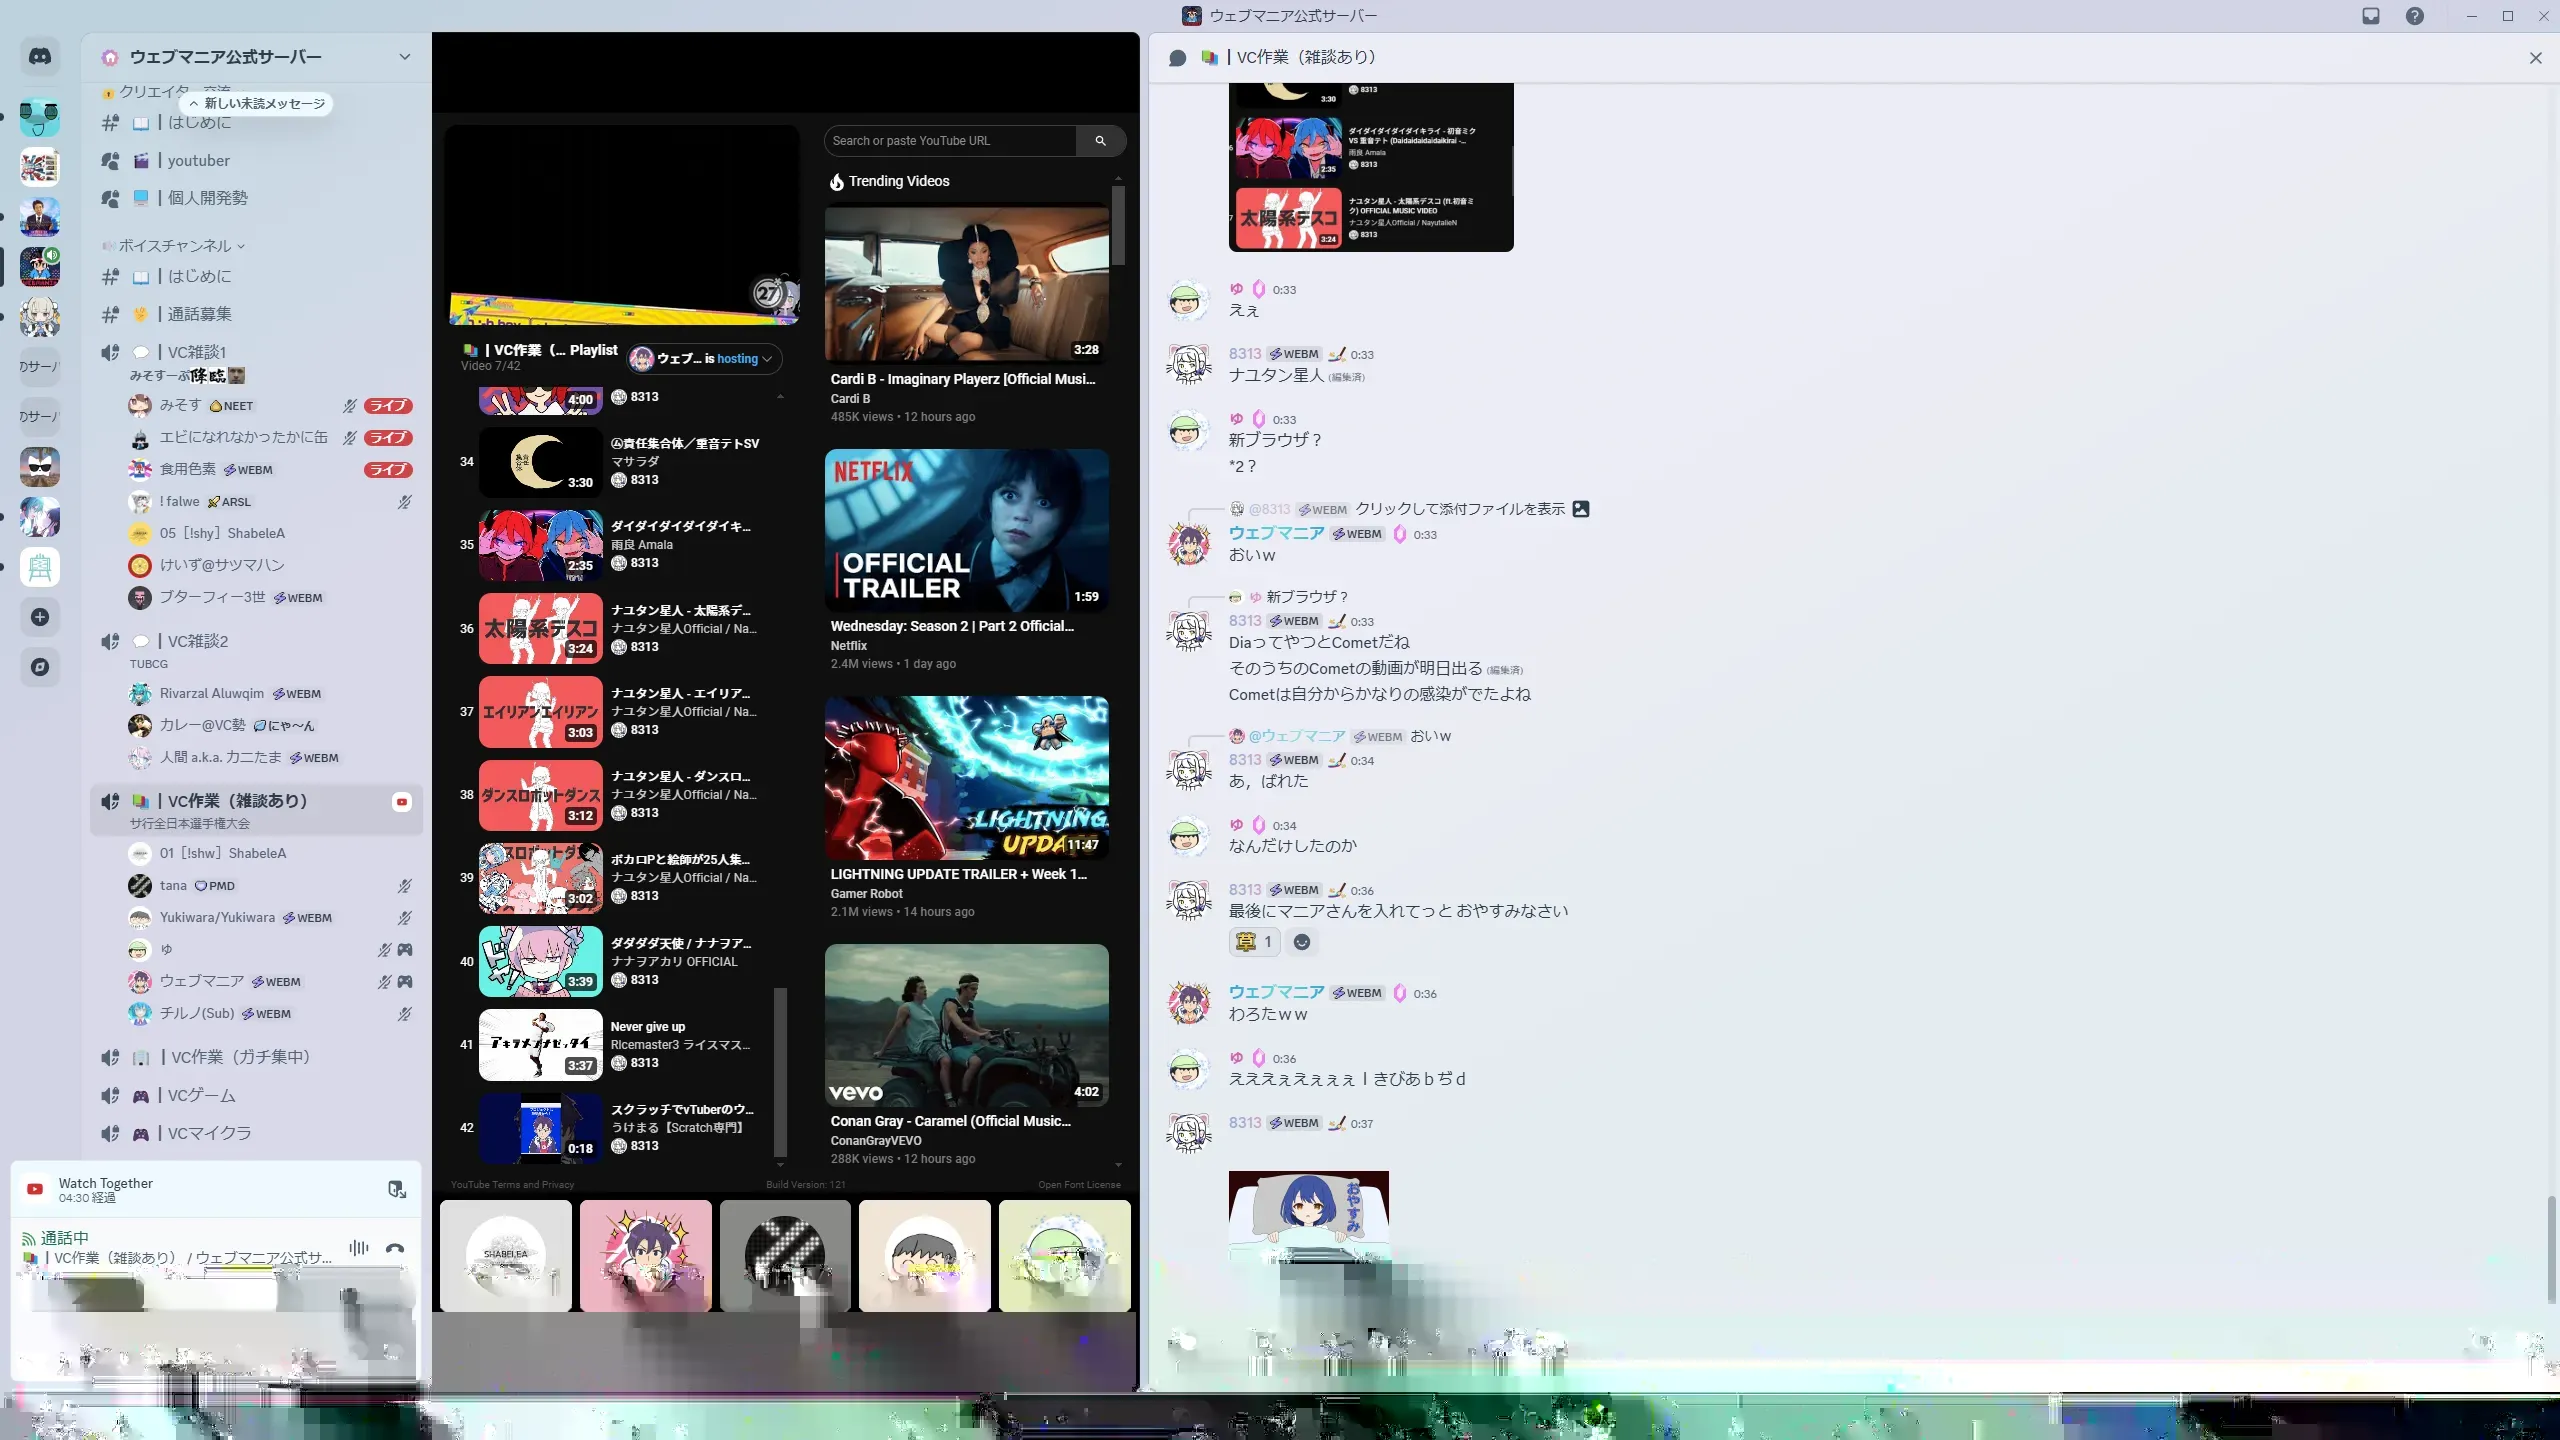Open the help question mark icon
The height and width of the screenshot is (1440, 2560).
pyautogui.click(x=2414, y=16)
